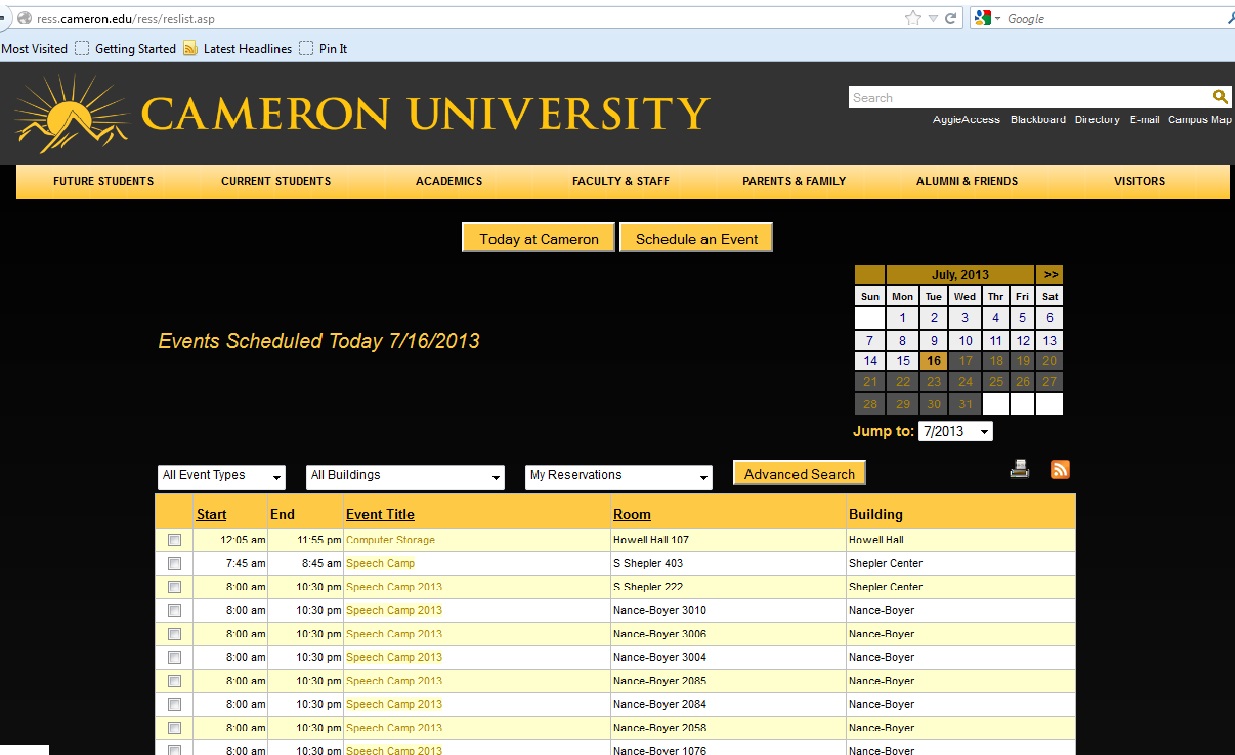Open the Getting Started bookmark
This screenshot has height=755, width=1235.
[125, 48]
